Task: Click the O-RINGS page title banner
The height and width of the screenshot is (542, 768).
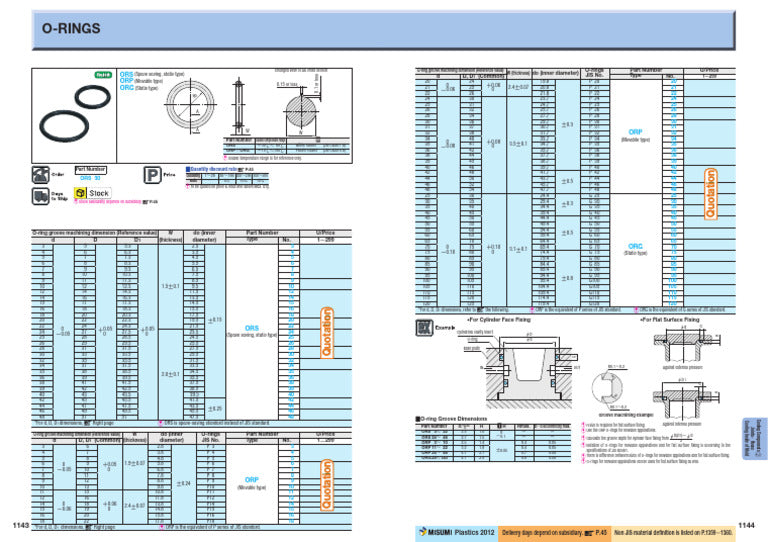Action: coord(384,29)
